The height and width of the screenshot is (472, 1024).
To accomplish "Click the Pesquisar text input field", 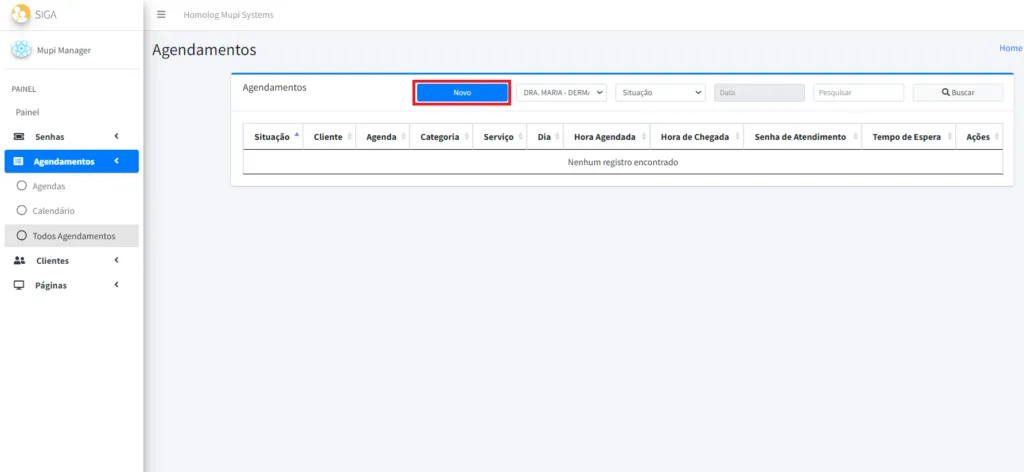I will point(858,92).
